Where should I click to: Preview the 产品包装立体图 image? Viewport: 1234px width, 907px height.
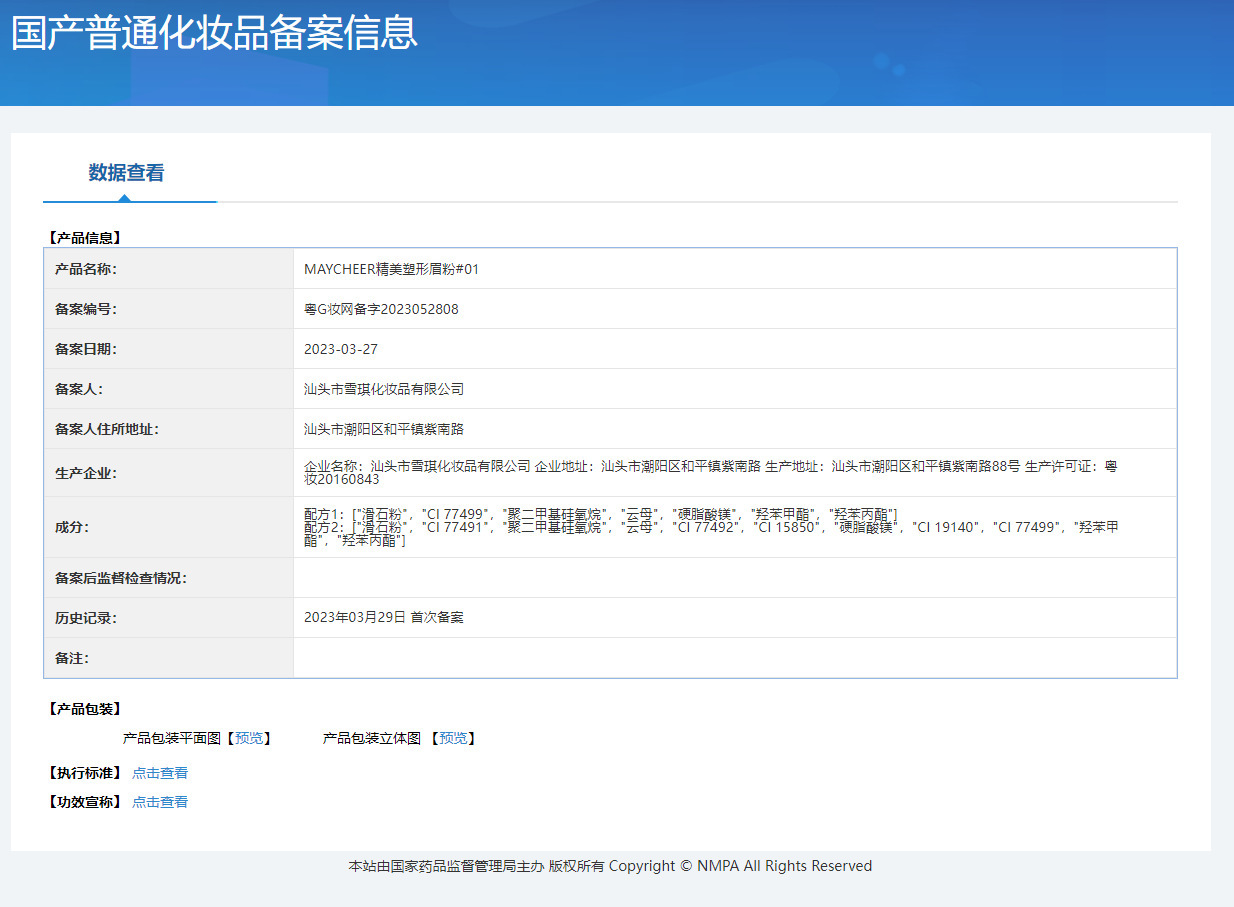453,738
